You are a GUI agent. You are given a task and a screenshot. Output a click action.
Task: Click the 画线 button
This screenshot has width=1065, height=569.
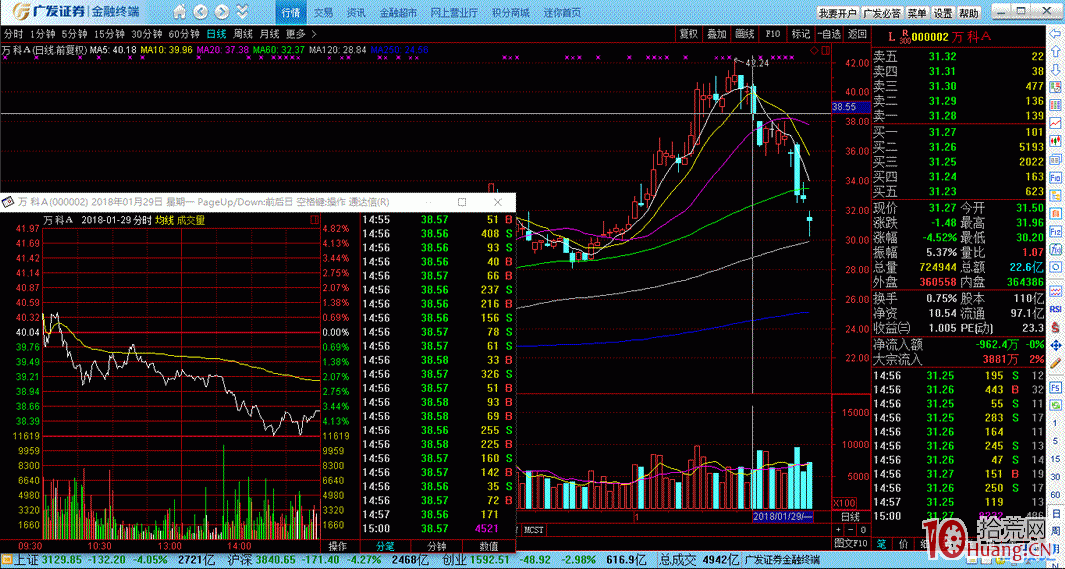pyautogui.click(x=744, y=34)
